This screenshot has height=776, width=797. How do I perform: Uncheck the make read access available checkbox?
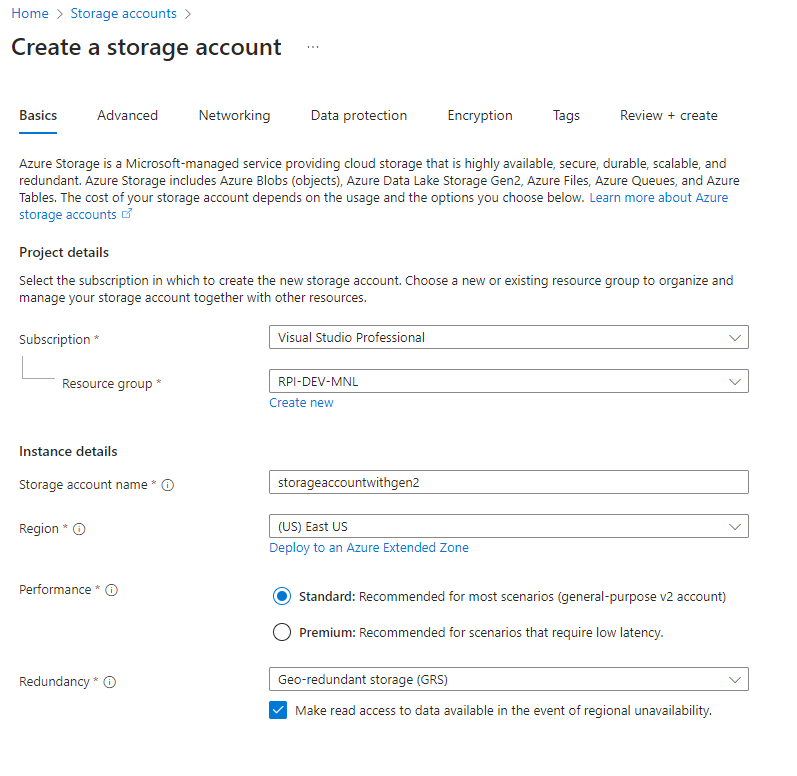click(x=279, y=710)
